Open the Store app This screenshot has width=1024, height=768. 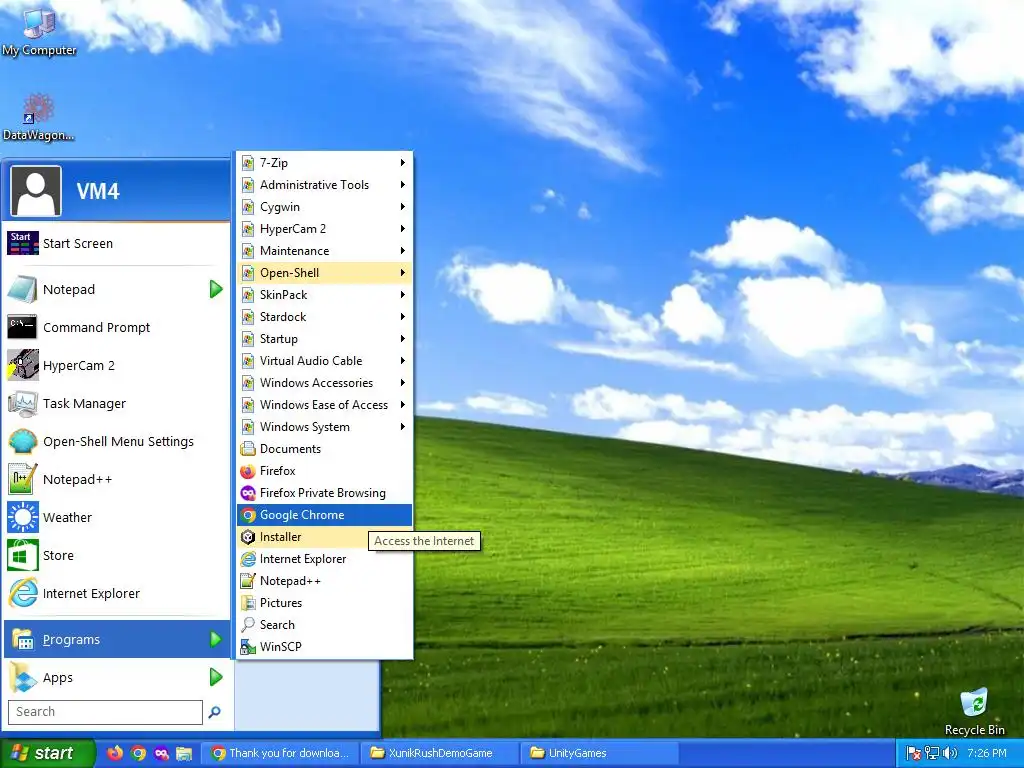point(116,555)
